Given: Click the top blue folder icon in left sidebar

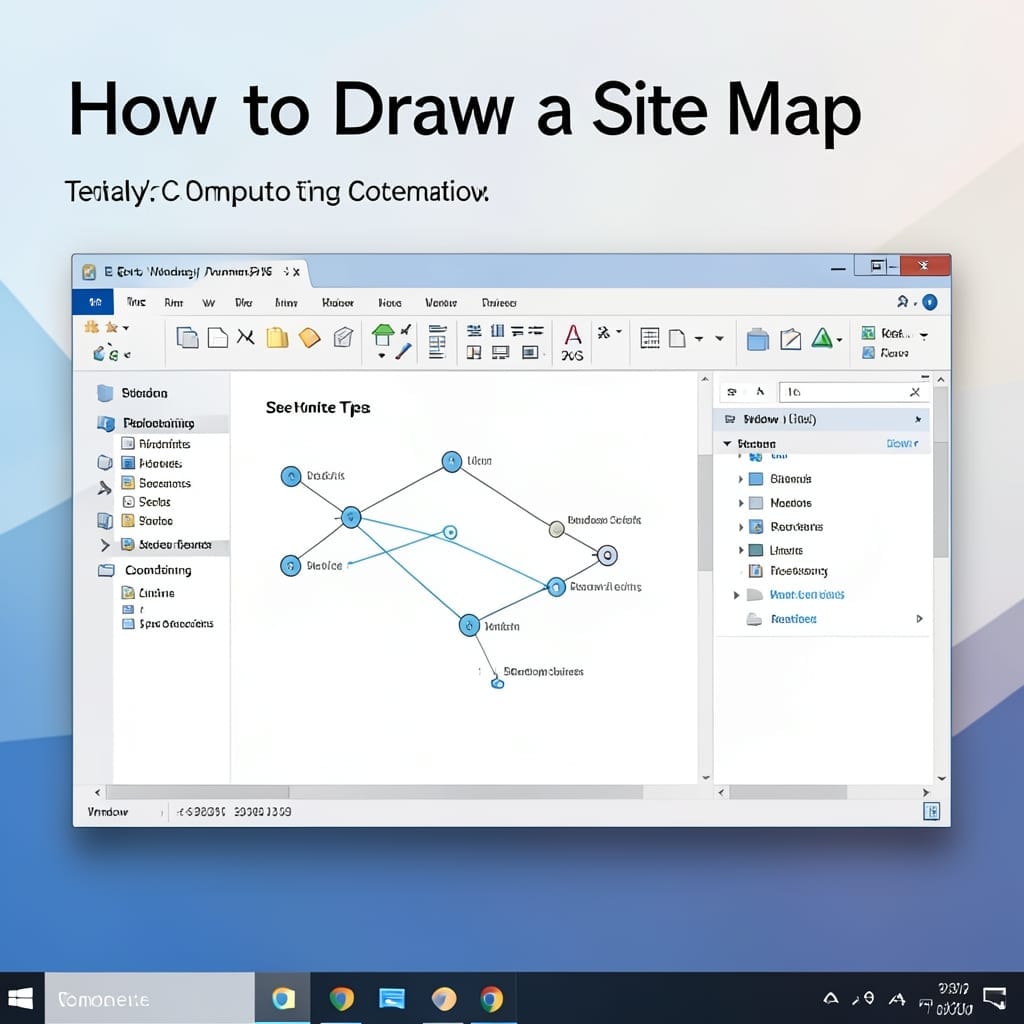Looking at the screenshot, I should (104, 393).
